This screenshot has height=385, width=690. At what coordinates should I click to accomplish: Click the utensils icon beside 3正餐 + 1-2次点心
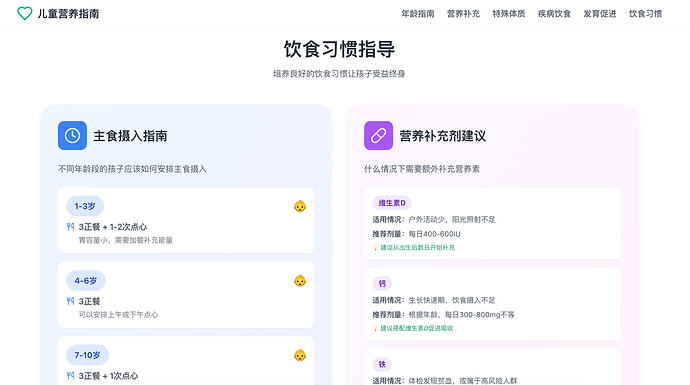click(70, 227)
